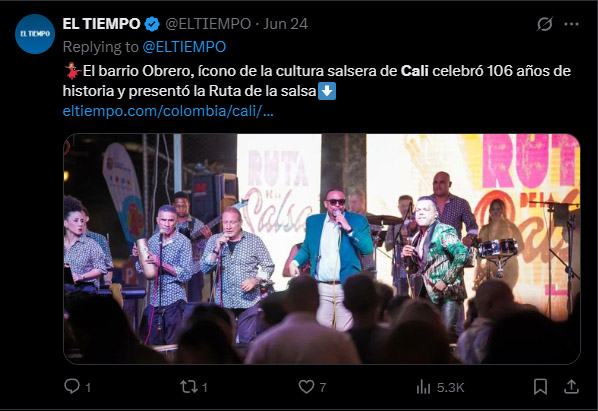
Task: Click the EL TIEMPO display name
Action: coord(101,24)
